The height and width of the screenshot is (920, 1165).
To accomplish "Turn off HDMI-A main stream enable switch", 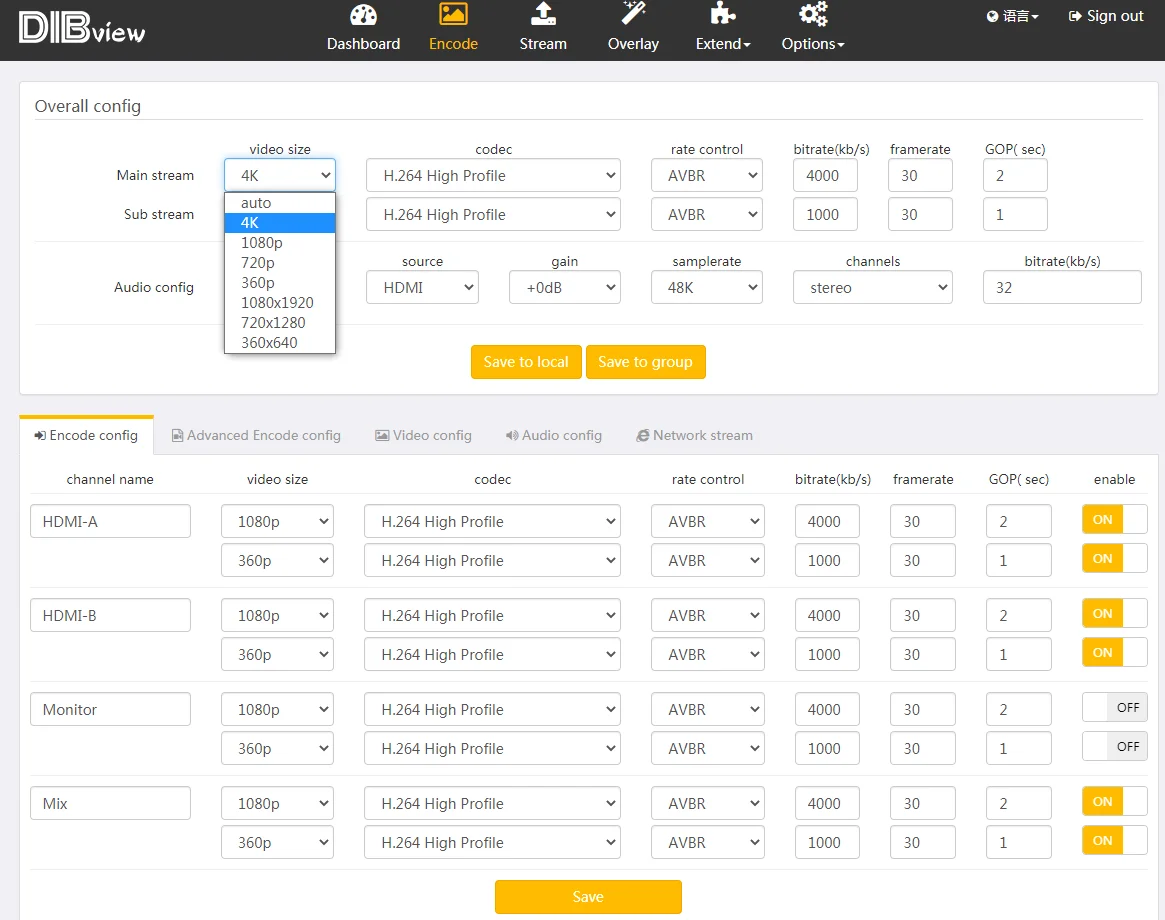I will pos(1114,520).
